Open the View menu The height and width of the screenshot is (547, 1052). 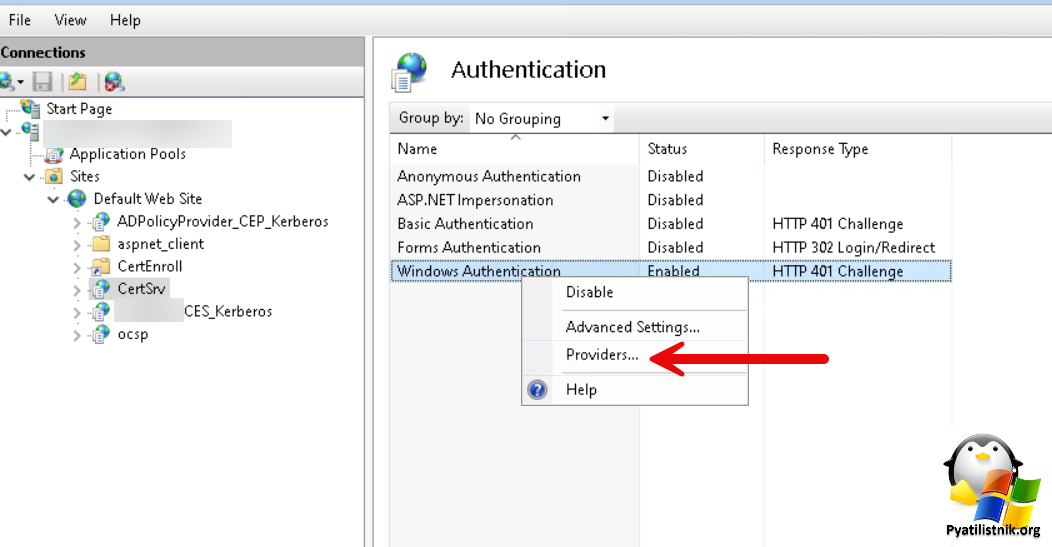click(x=70, y=20)
